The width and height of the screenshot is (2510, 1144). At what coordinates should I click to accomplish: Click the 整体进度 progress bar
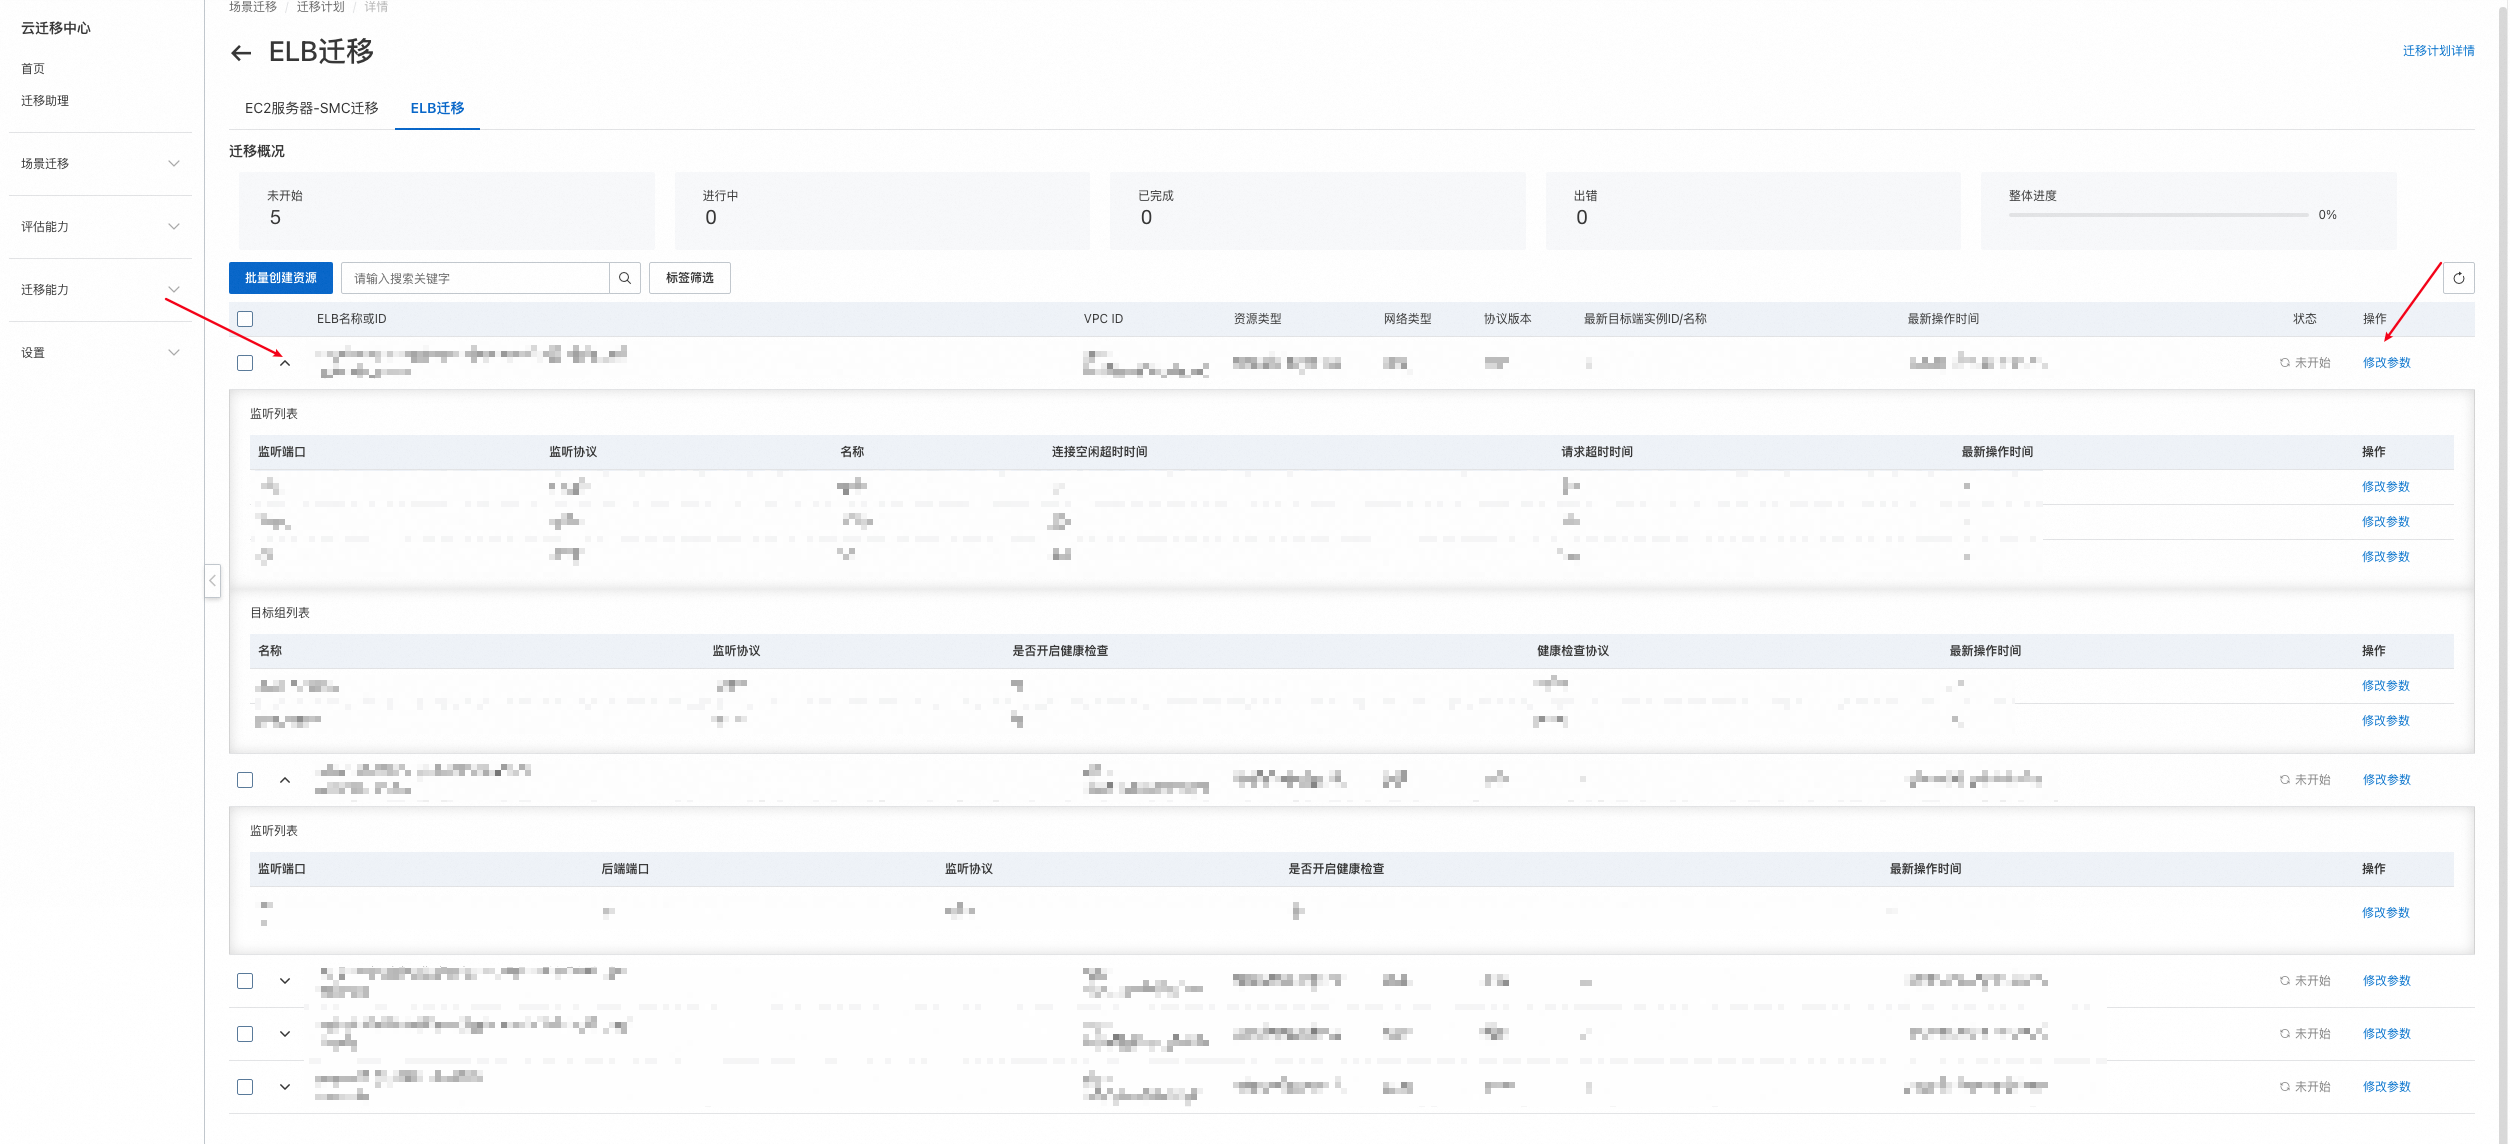coord(2158,215)
